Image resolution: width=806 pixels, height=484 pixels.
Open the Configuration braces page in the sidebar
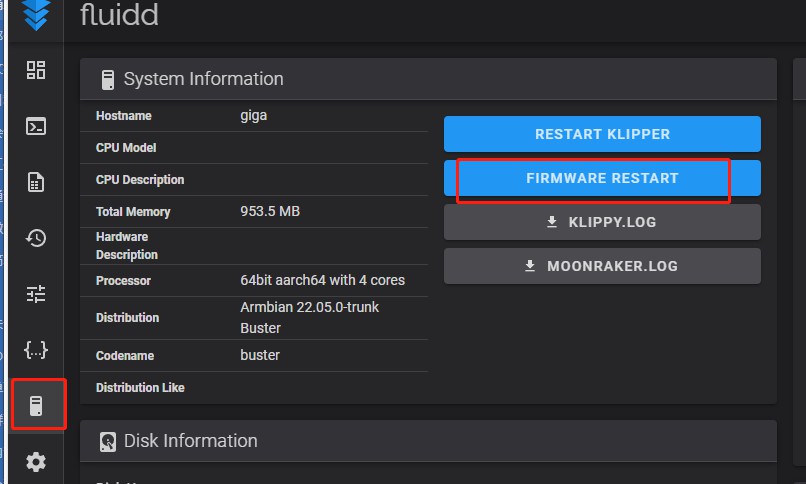[36, 350]
